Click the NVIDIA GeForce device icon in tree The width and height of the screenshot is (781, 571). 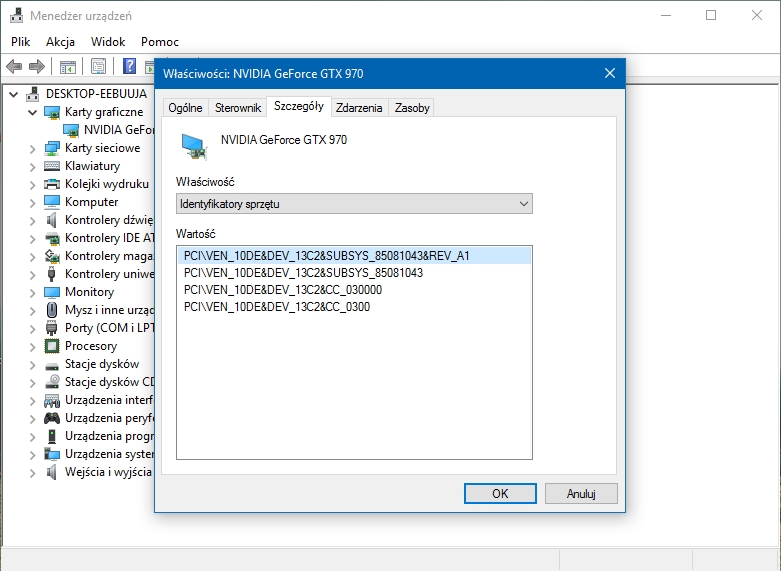point(71,130)
